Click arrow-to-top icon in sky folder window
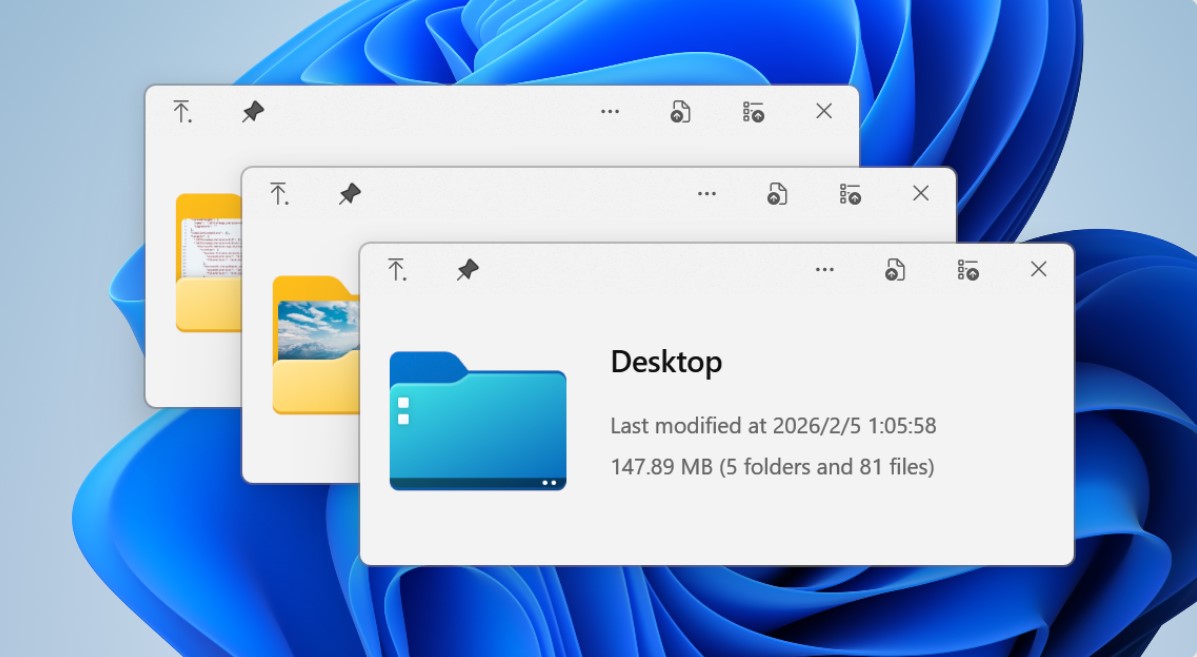 [279, 194]
